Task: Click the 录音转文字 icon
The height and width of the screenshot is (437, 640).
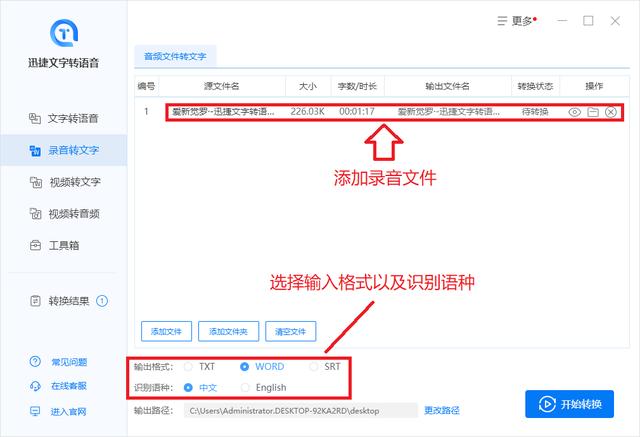Action: 35,151
